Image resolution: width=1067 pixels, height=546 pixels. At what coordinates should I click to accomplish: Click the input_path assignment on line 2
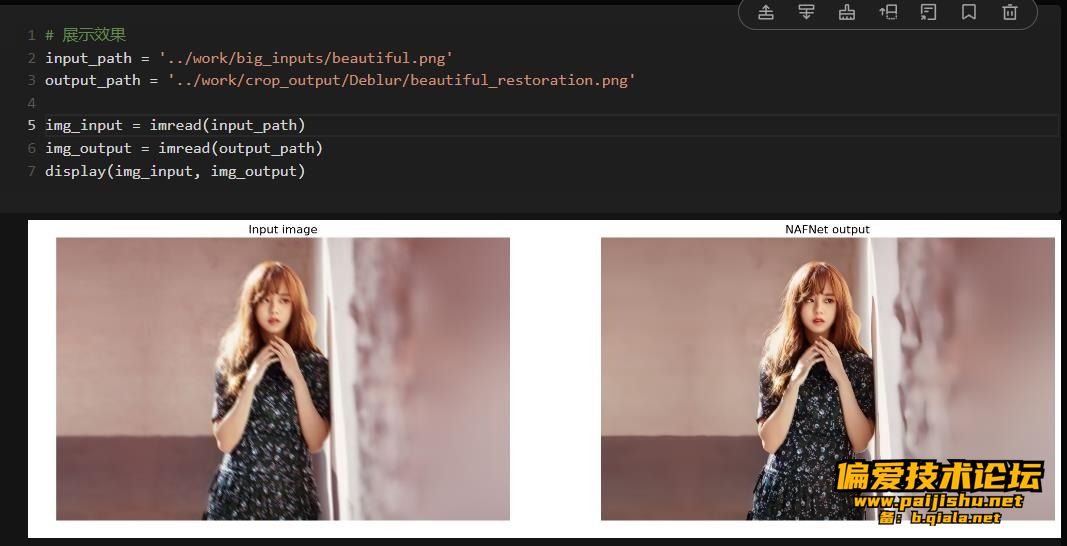tap(249, 58)
